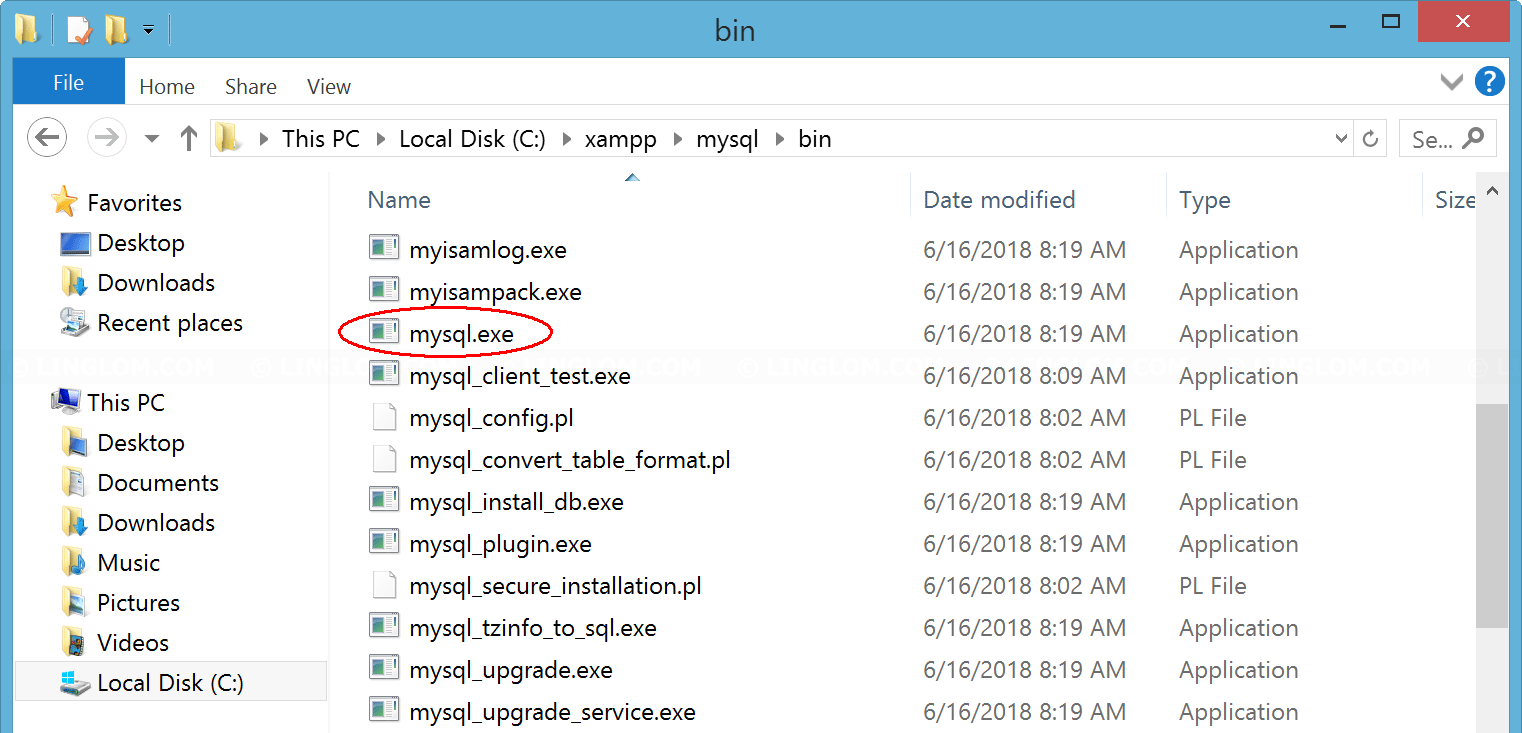The image size is (1522, 733).
Task: Click This PC in the address bar
Action: 320,139
